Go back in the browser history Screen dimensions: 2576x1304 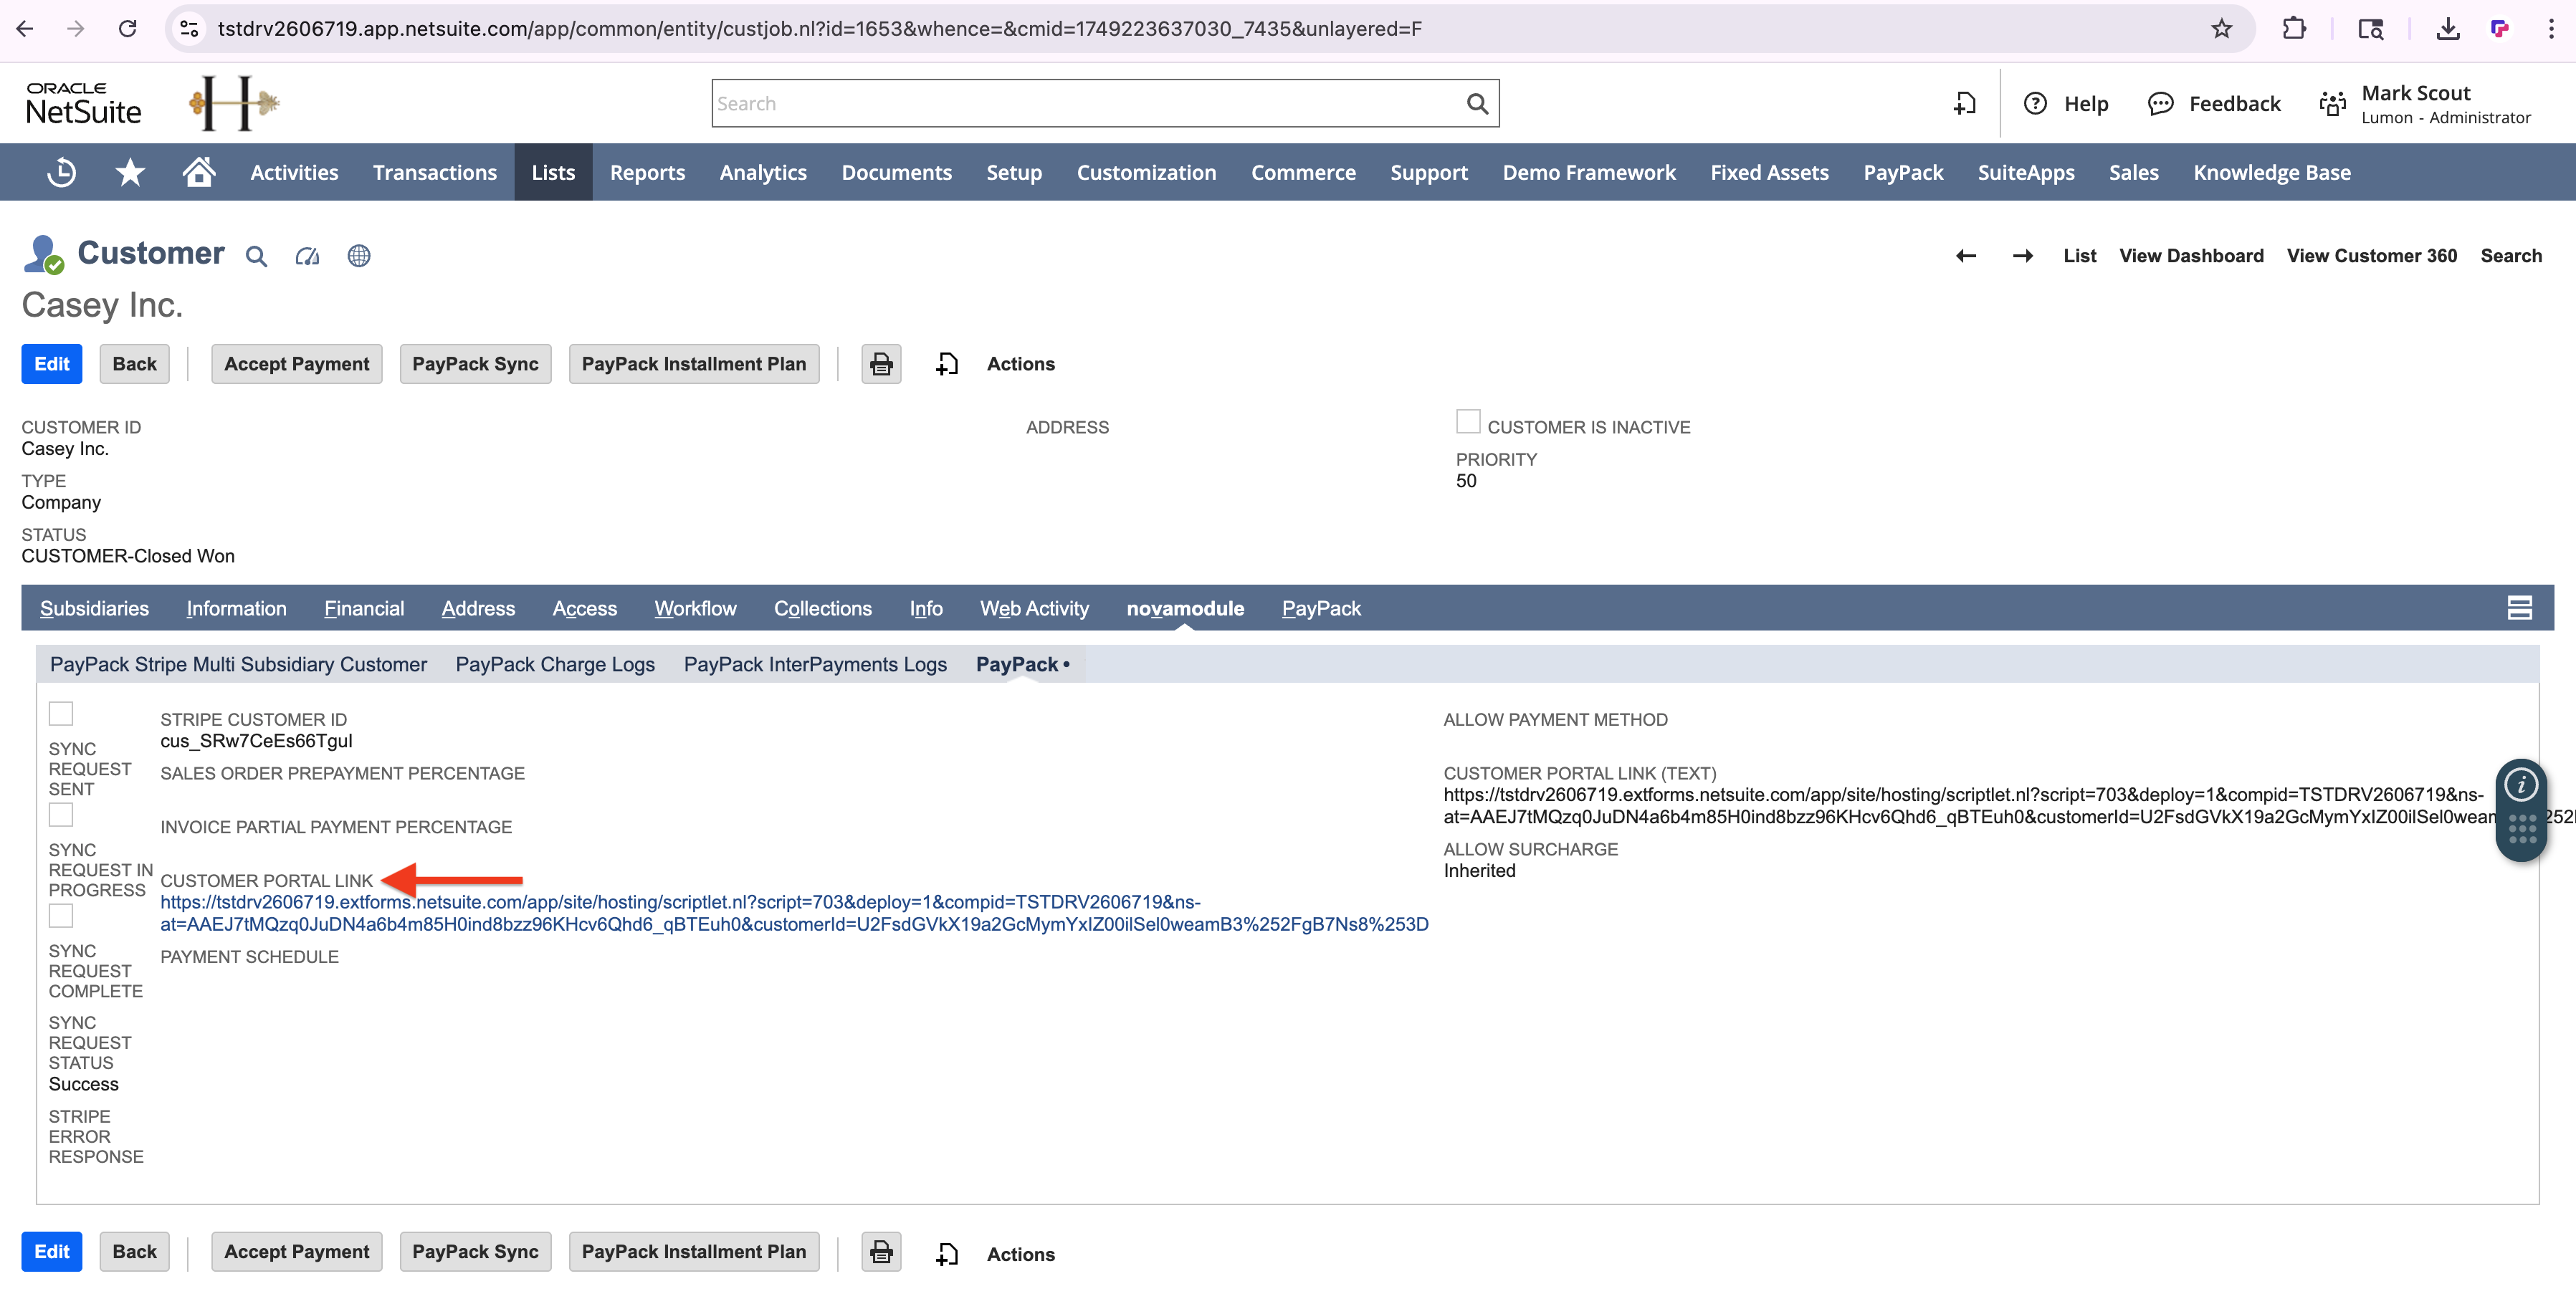[26, 29]
